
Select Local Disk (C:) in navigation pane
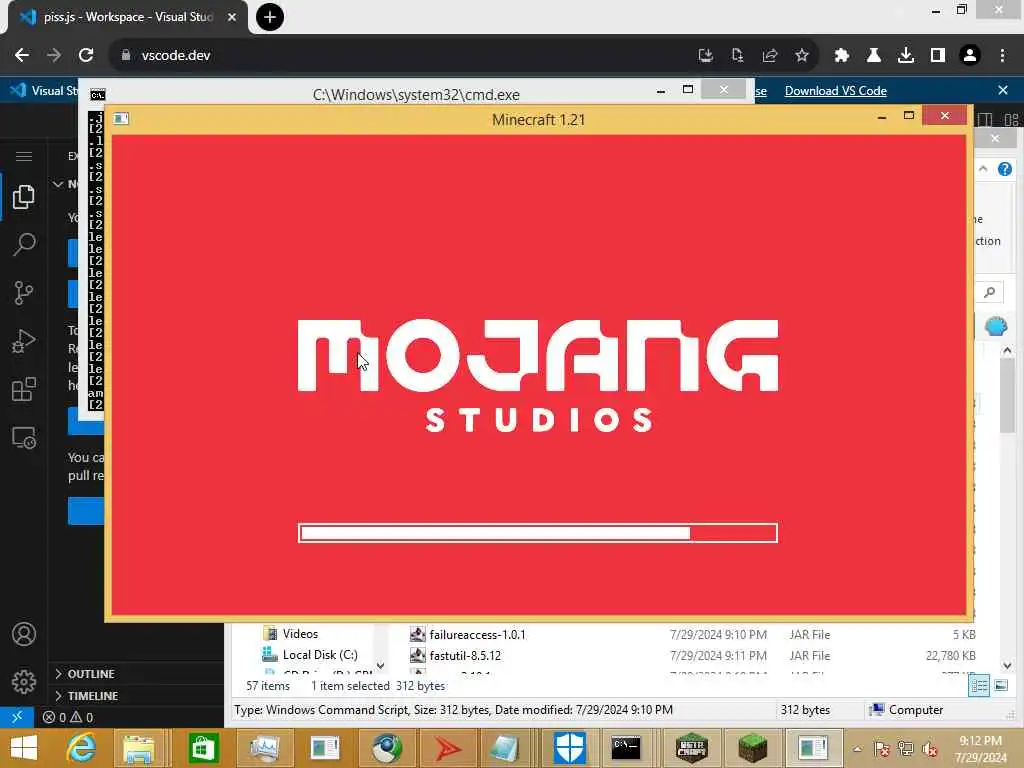coord(320,655)
